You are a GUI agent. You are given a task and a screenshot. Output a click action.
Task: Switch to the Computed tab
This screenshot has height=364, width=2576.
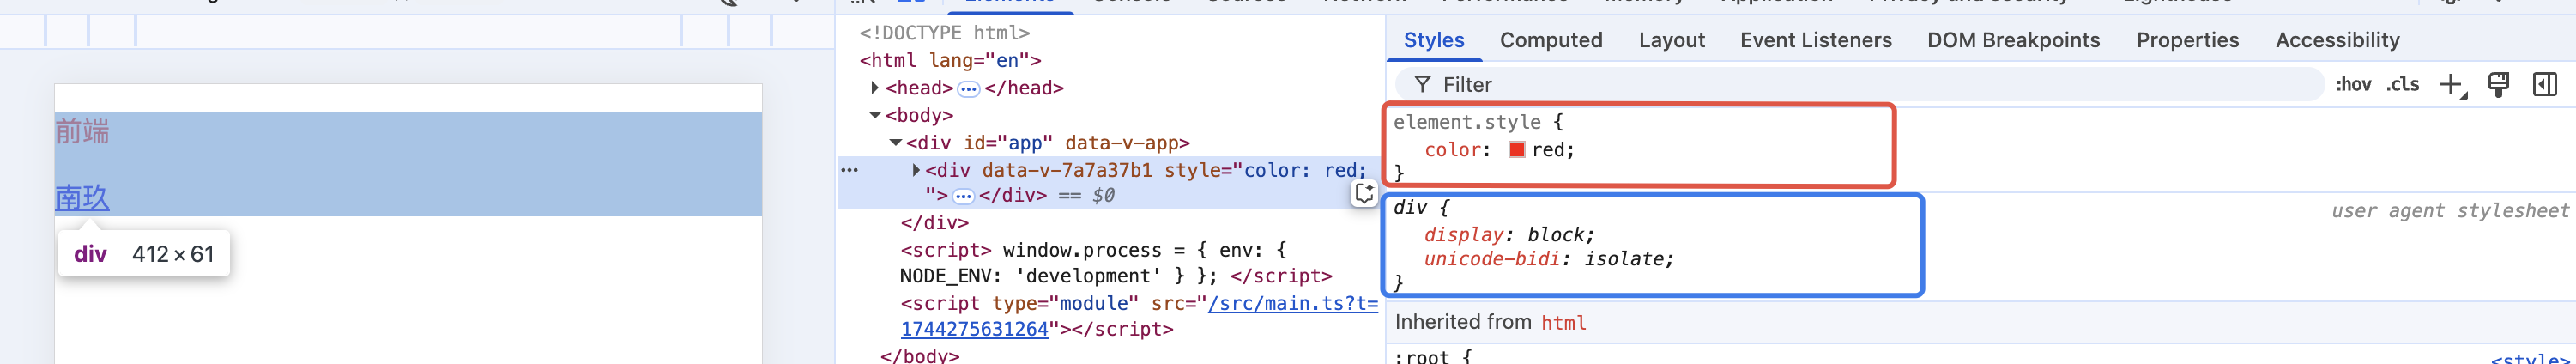[1550, 41]
